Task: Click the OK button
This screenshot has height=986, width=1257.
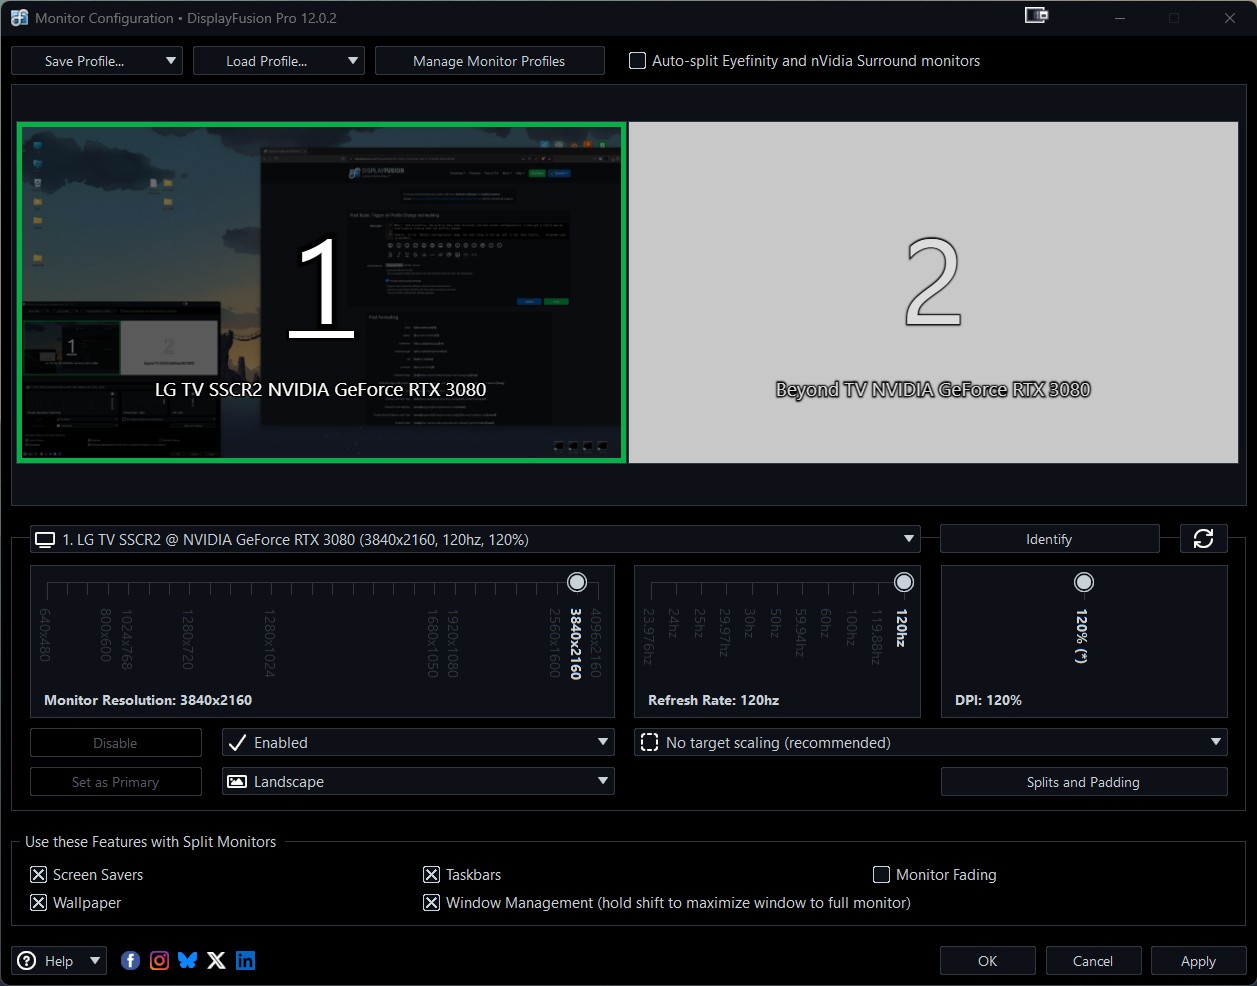Action: (x=987, y=961)
